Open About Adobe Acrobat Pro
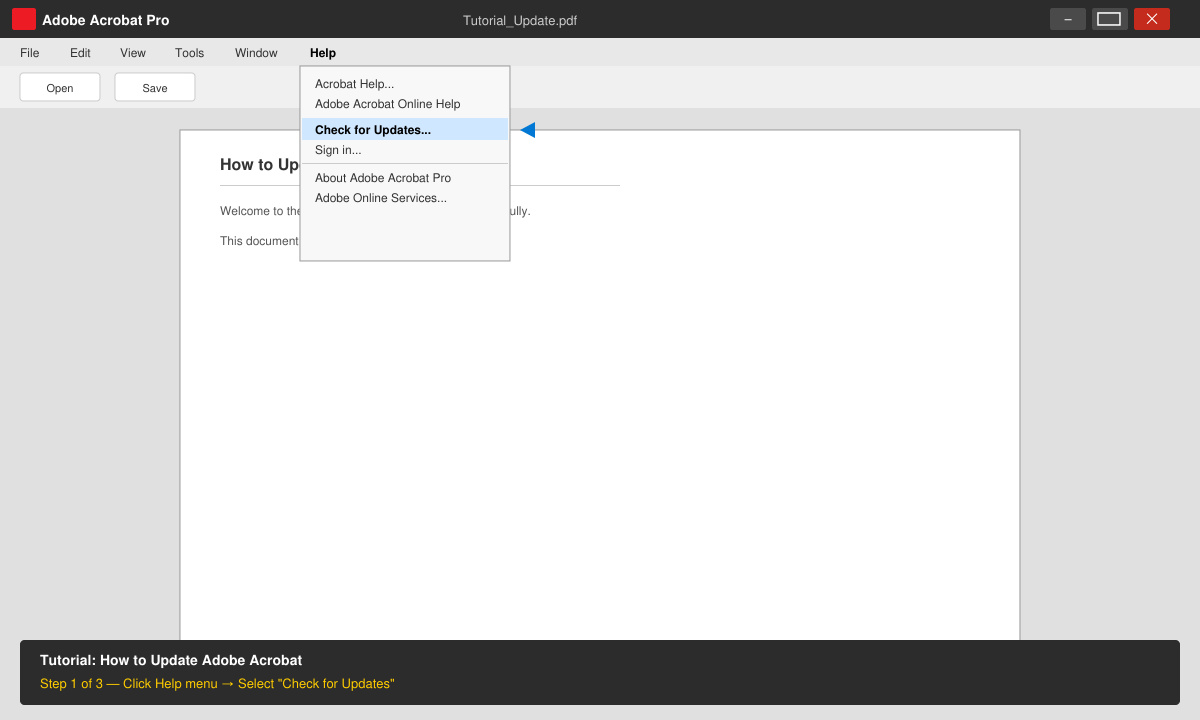Viewport: 1200px width, 720px height. click(x=405, y=178)
